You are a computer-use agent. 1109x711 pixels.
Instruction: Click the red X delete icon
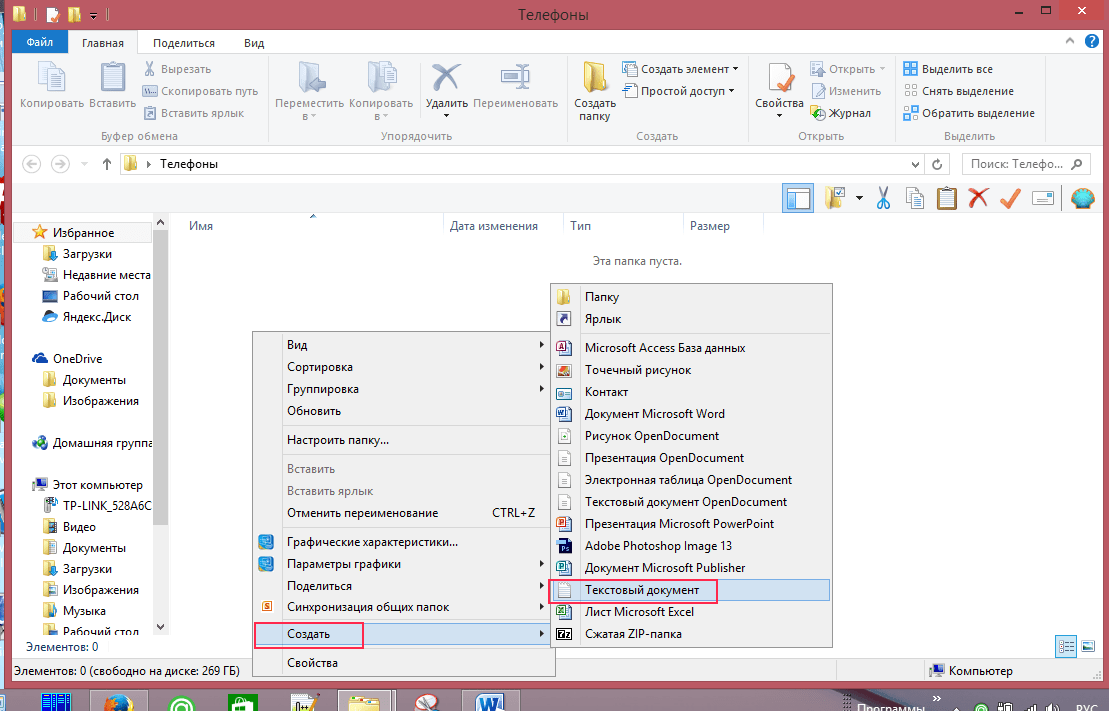978,198
